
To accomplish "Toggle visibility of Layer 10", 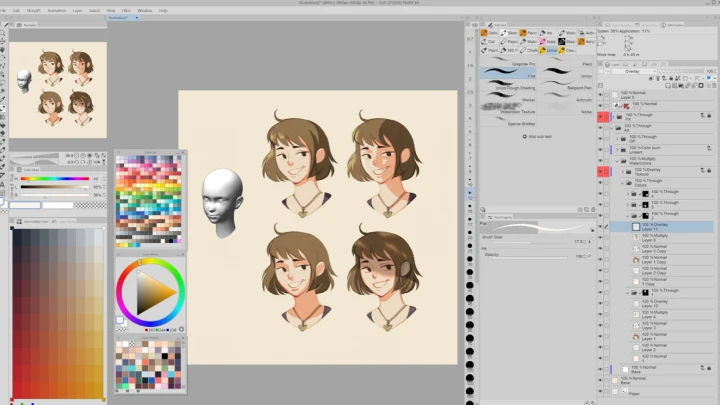I will click(600, 304).
